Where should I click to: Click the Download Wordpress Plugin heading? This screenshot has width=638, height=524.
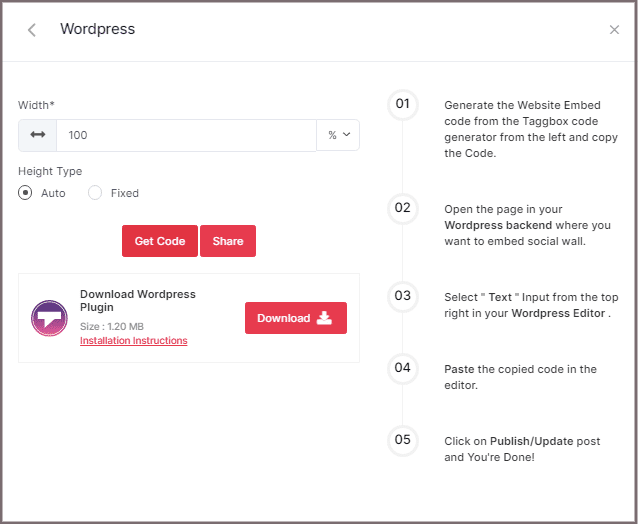pyautogui.click(x=137, y=301)
